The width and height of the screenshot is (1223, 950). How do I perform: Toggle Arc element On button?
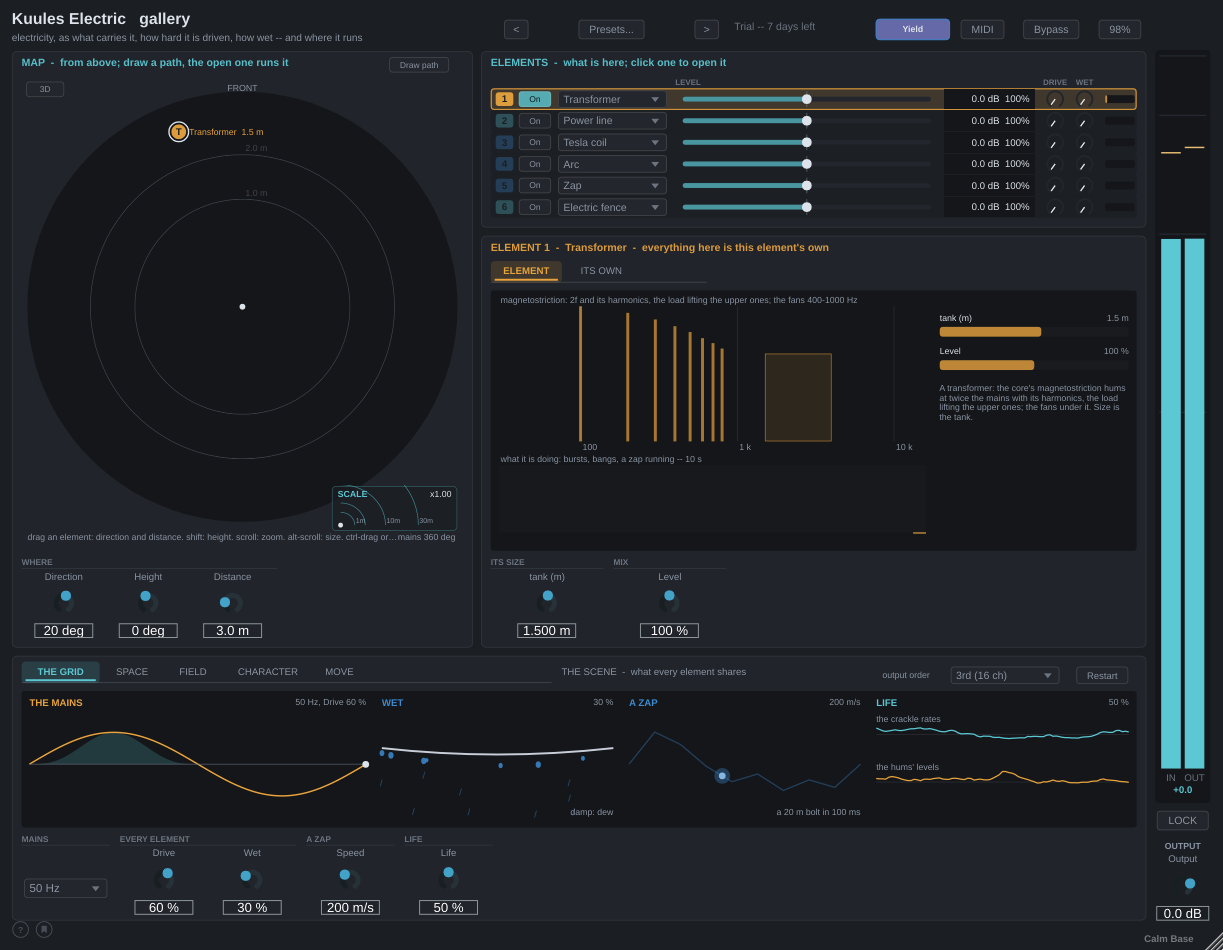click(x=534, y=164)
